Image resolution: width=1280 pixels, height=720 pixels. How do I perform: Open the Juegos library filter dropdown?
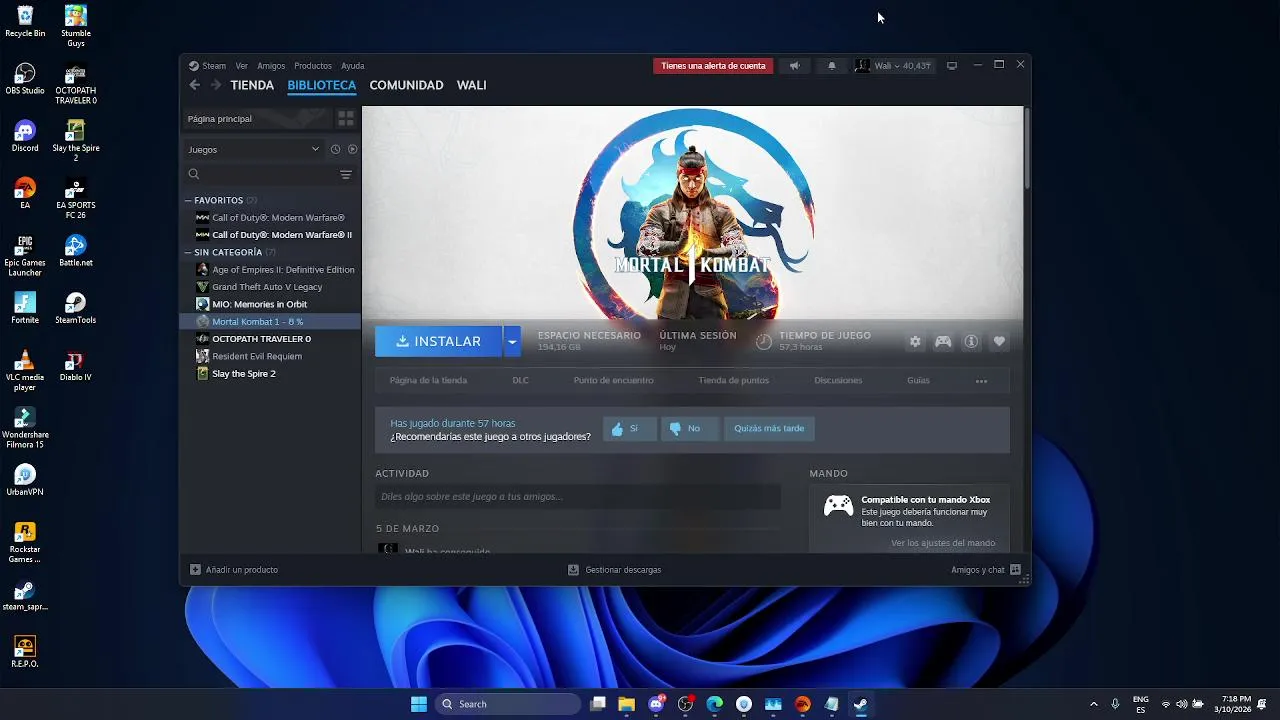[254, 149]
